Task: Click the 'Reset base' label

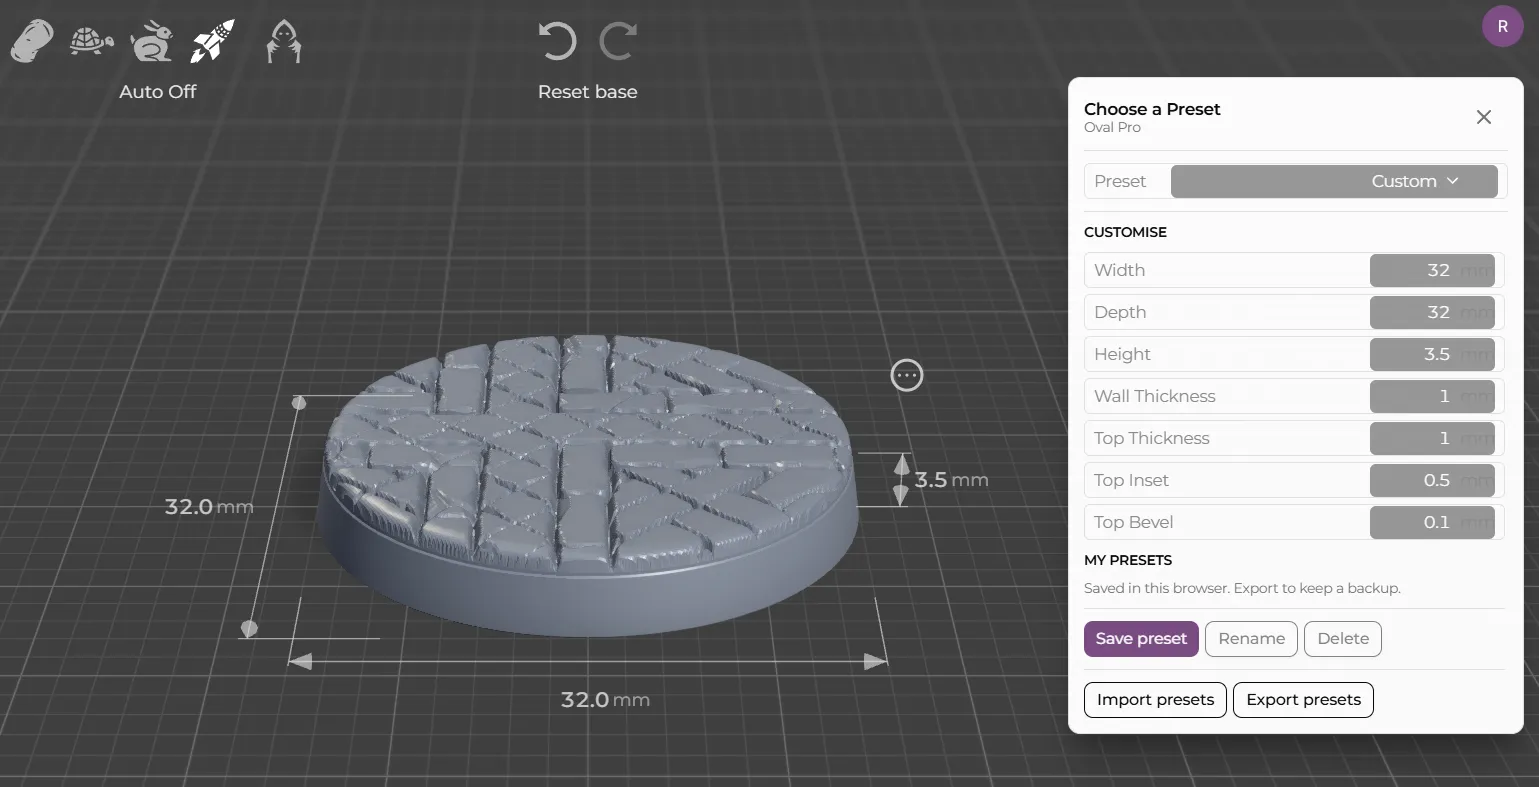Action: [587, 92]
